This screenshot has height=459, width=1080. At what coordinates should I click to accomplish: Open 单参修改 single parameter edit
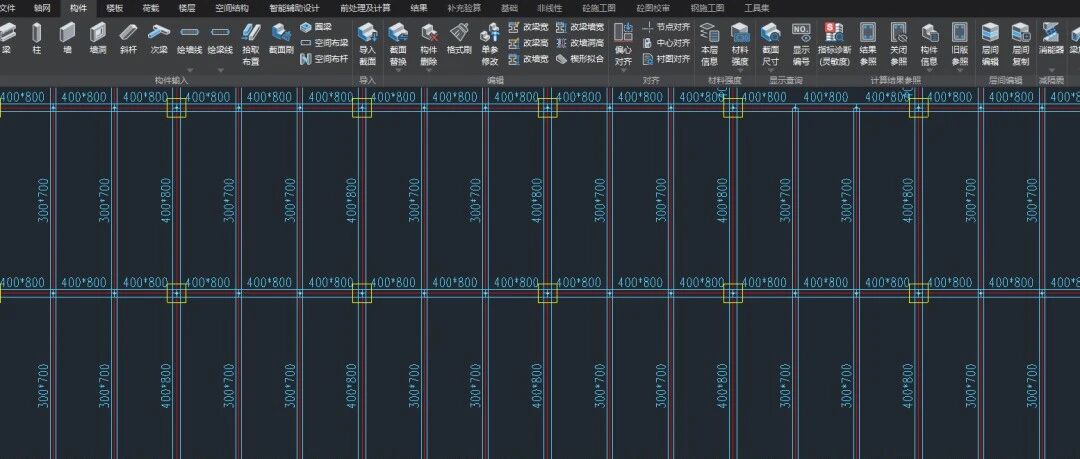point(490,44)
